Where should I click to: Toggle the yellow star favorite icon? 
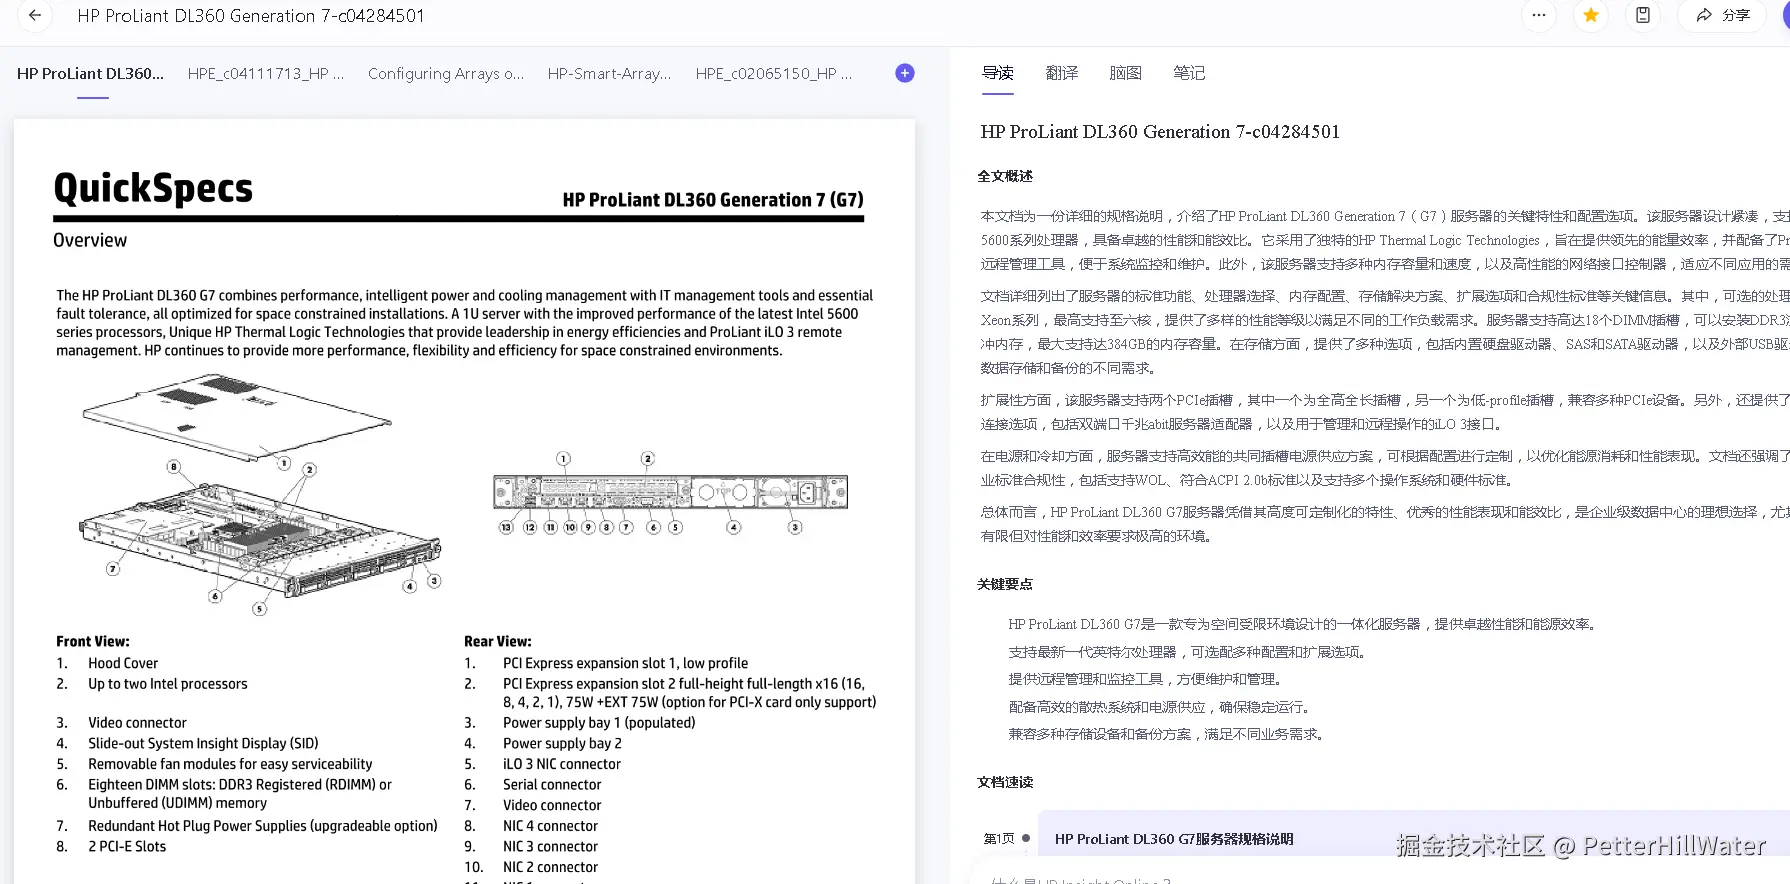click(1590, 15)
